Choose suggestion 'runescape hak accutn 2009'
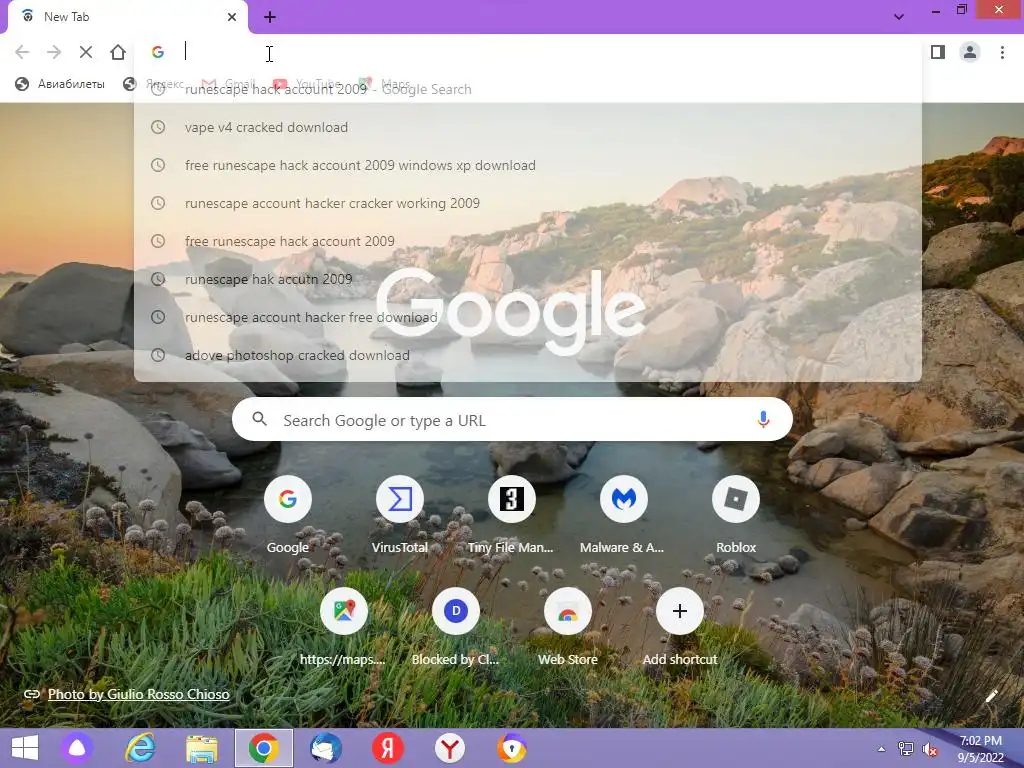The width and height of the screenshot is (1024, 768). [528, 279]
